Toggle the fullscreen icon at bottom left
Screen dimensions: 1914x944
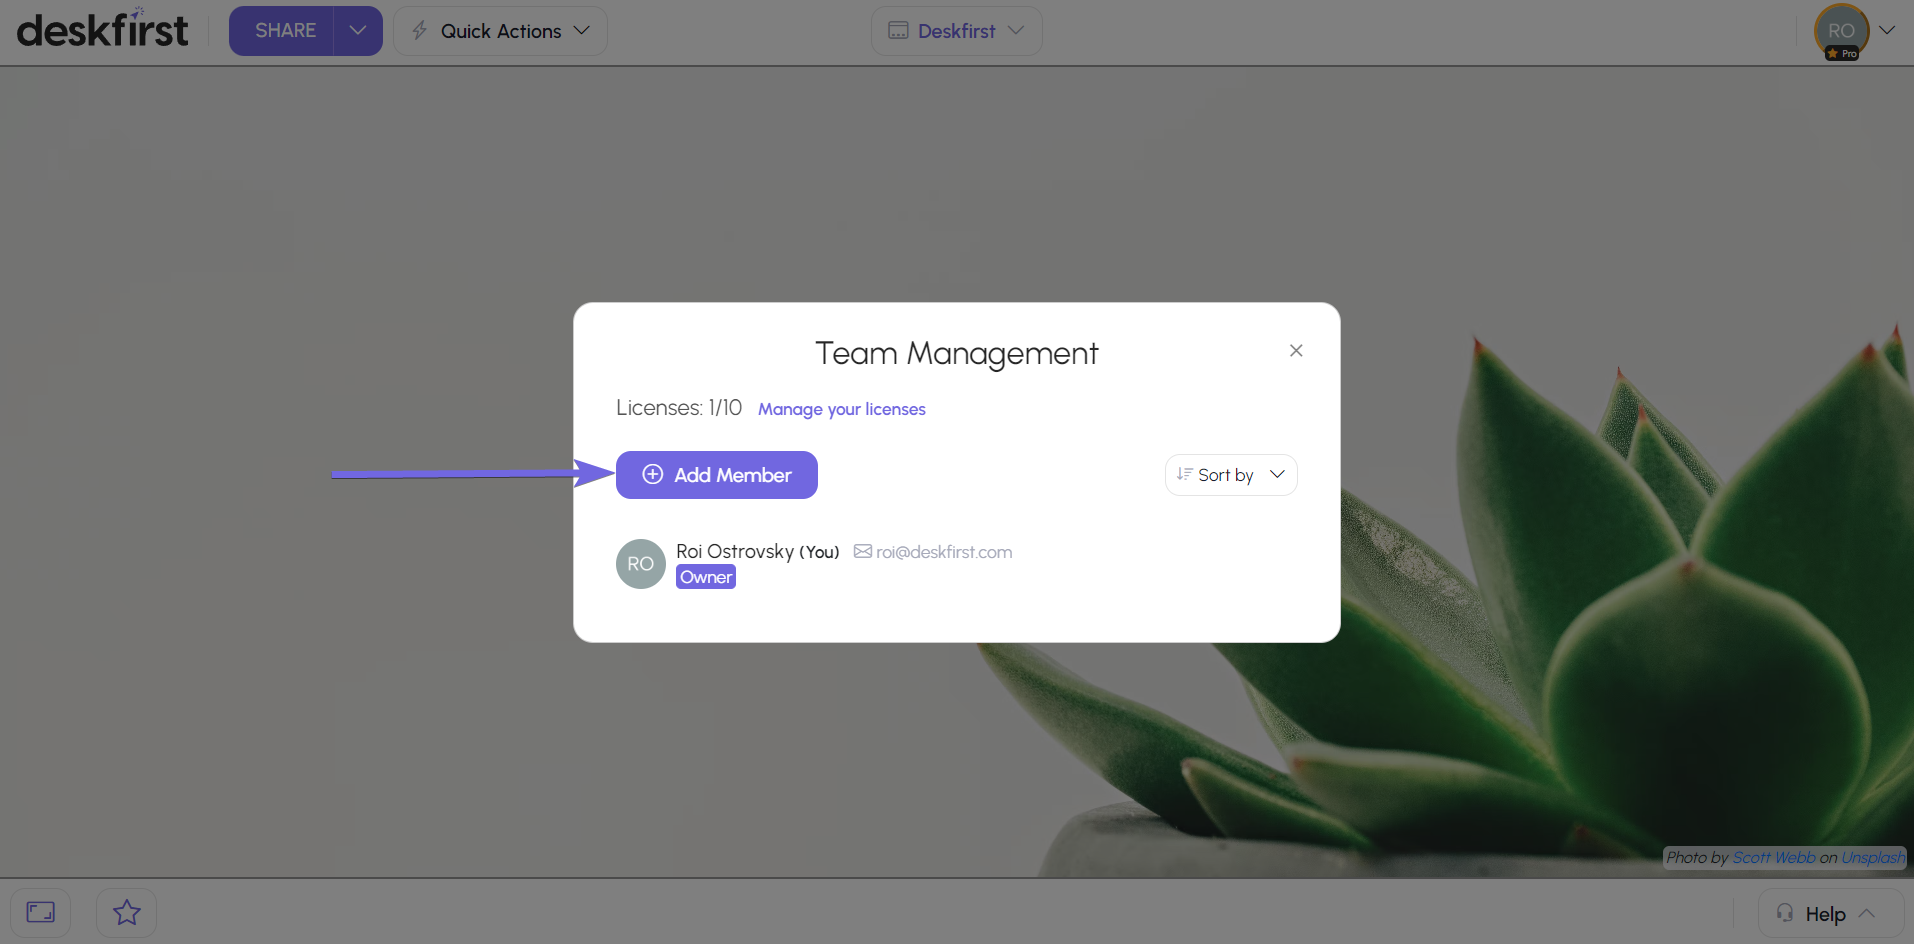click(x=41, y=912)
